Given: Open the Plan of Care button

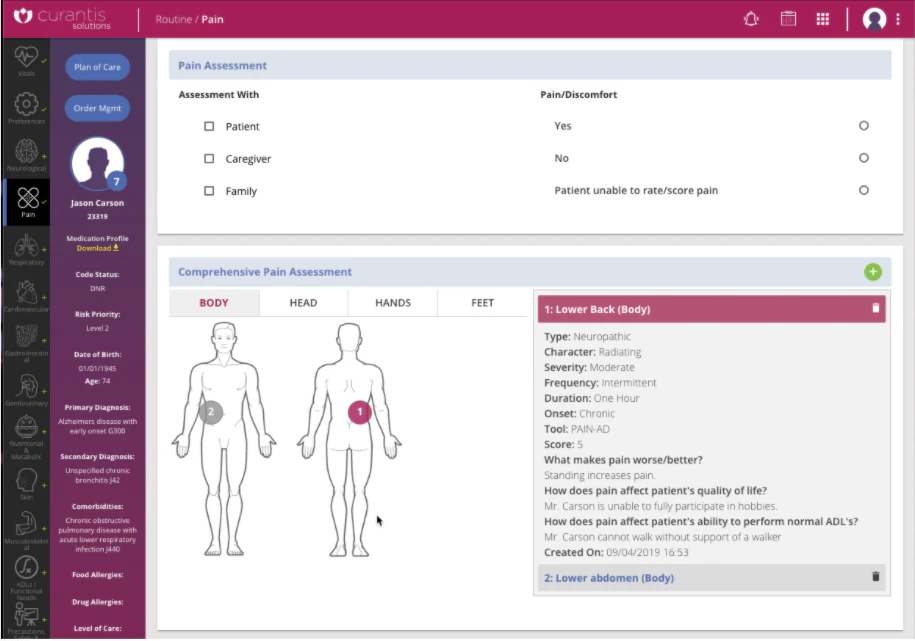Looking at the screenshot, I should pos(97,67).
